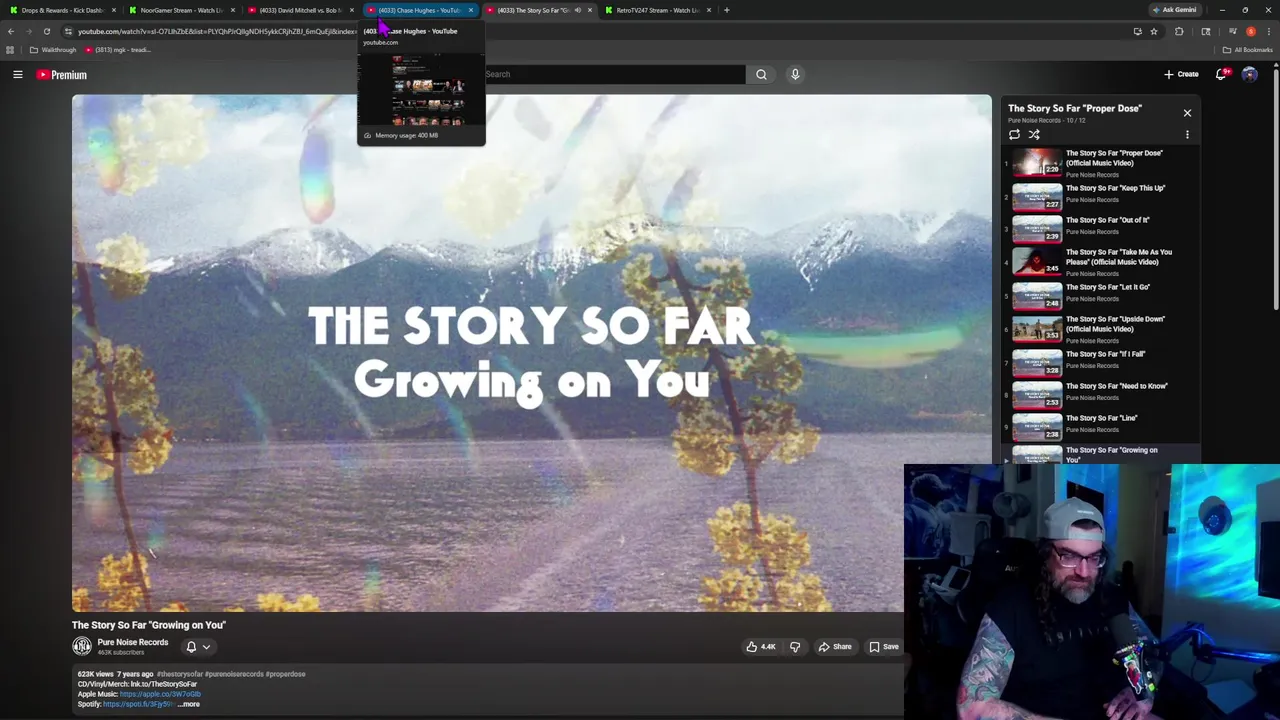
Task: Open playlist three-dot options menu
Action: pos(1187,134)
